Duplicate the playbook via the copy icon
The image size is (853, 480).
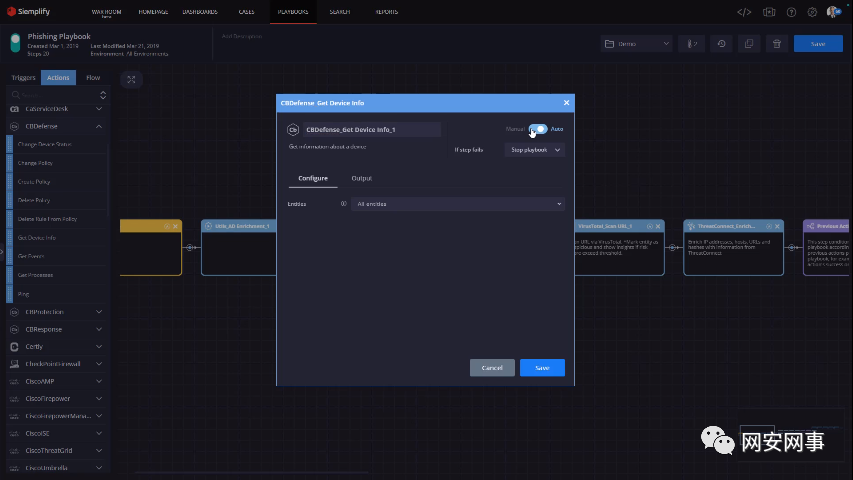749,44
